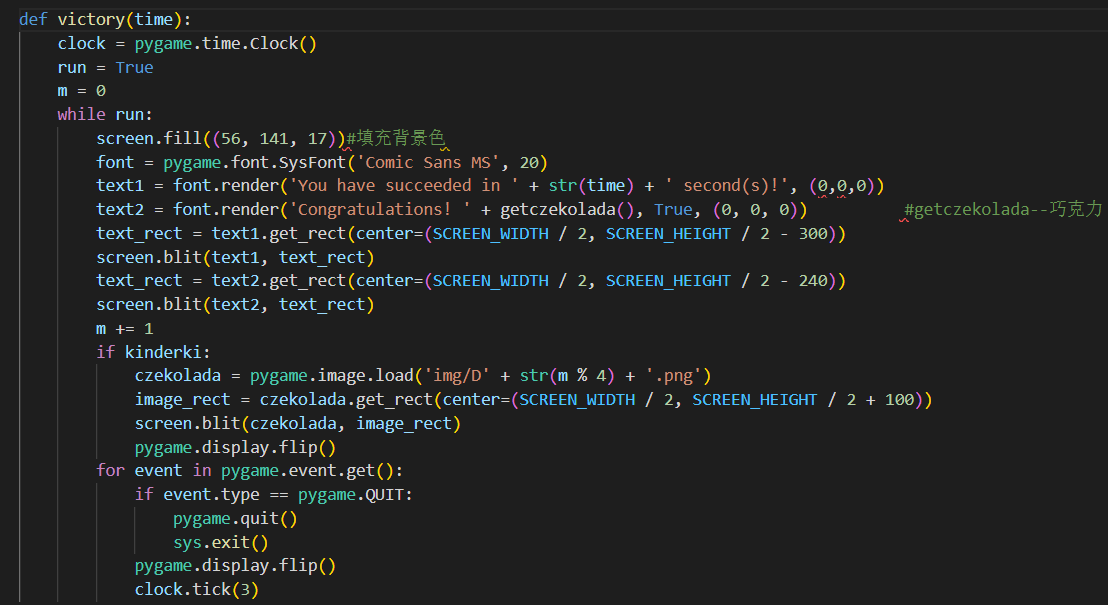Click the '.png' string
1108x605 pixels.
point(673,375)
